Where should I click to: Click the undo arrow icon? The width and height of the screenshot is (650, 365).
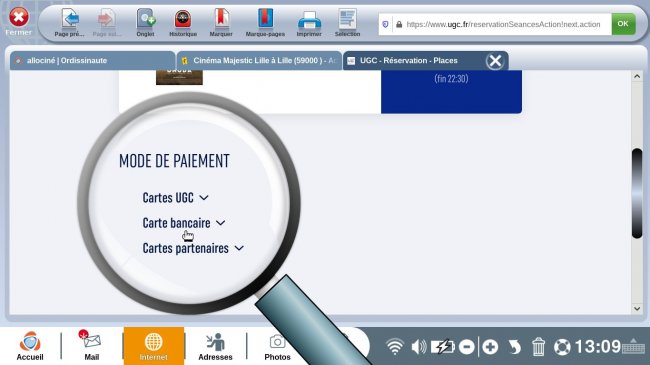click(514, 347)
